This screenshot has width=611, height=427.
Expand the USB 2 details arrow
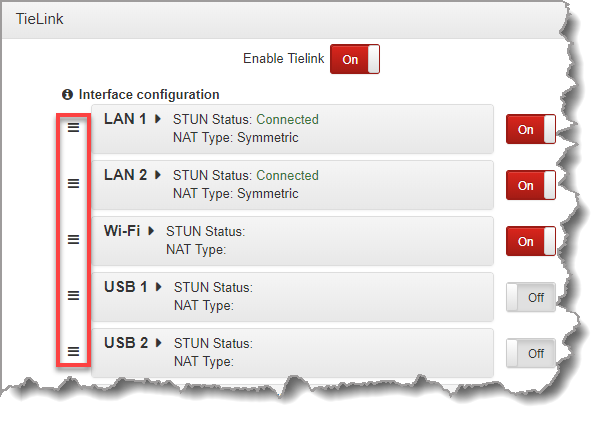click(158, 343)
